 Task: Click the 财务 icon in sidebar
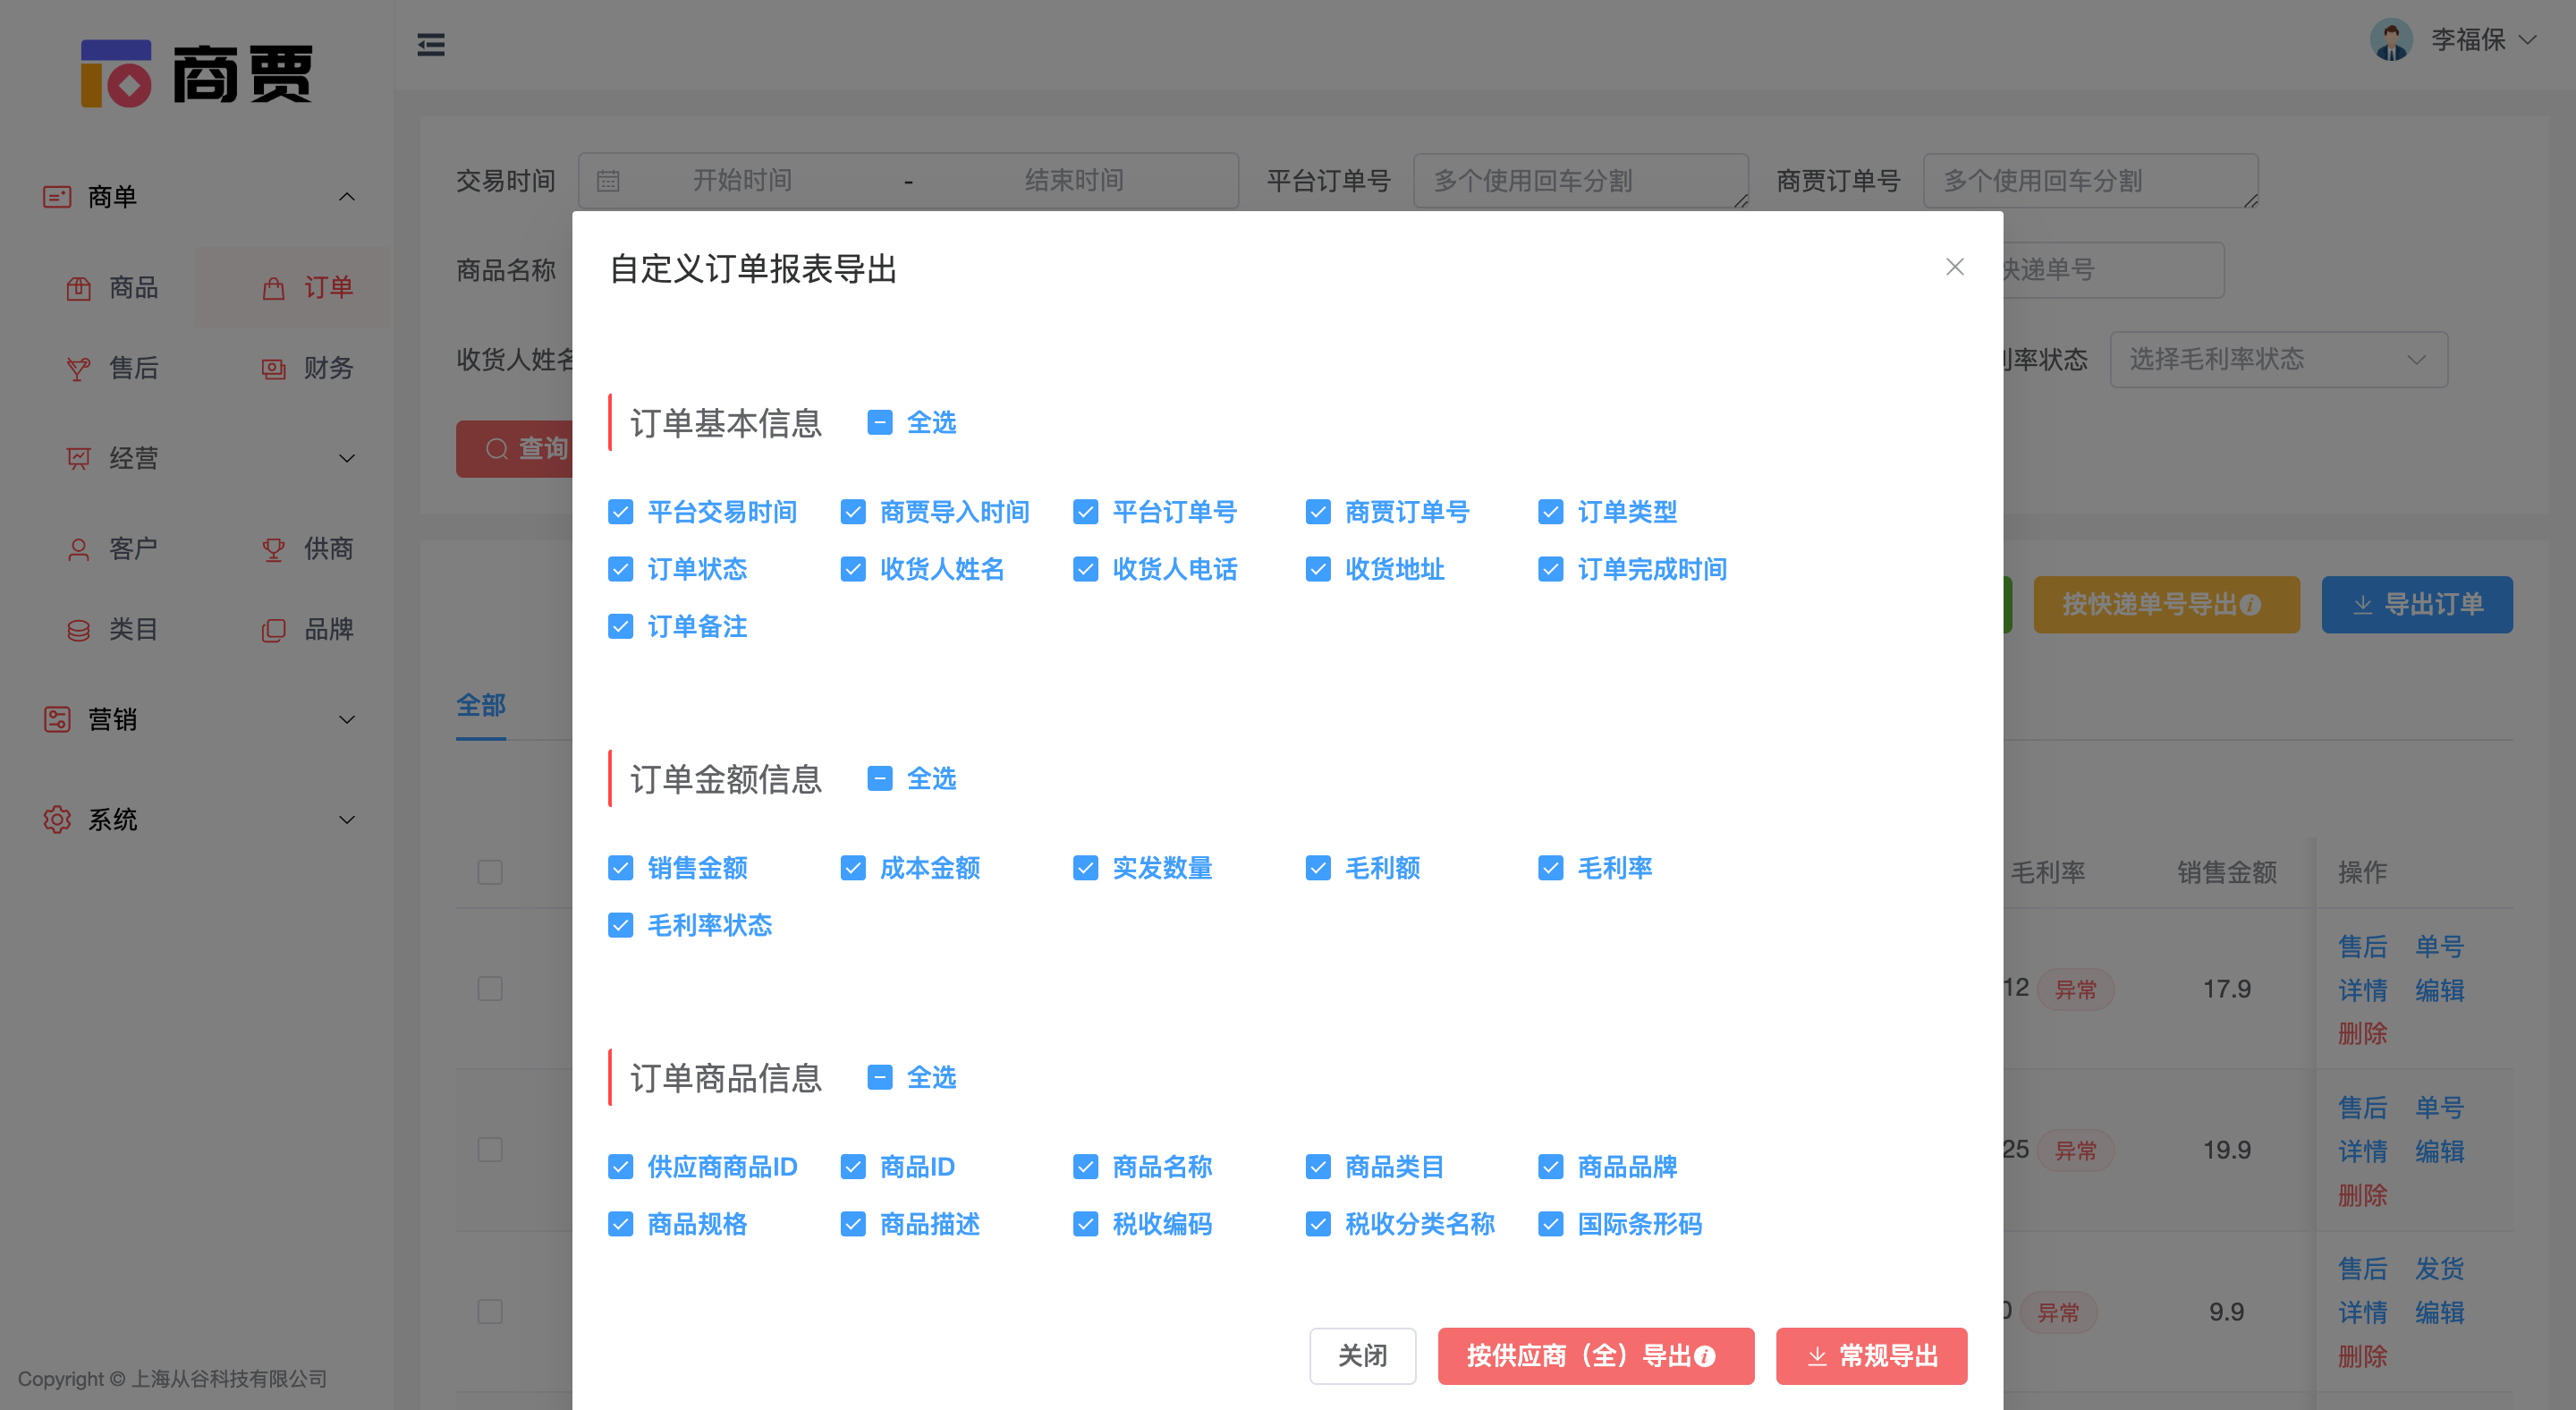click(273, 368)
